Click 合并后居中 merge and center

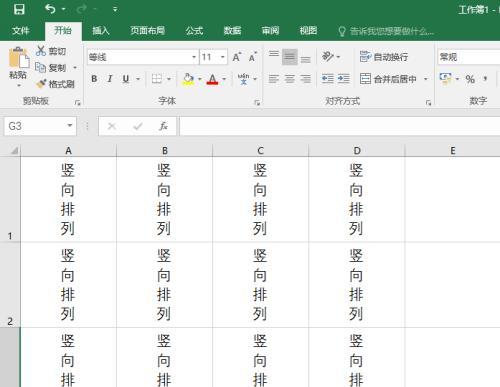[x=388, y=79]
